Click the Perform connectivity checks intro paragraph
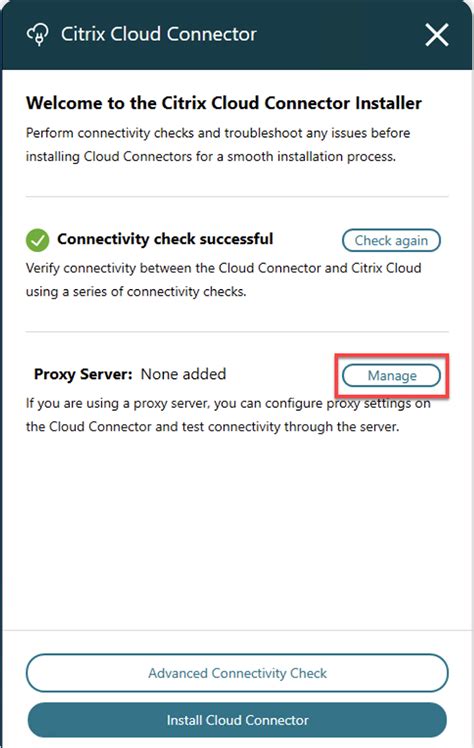474x748 pixels. click(218, 145)
